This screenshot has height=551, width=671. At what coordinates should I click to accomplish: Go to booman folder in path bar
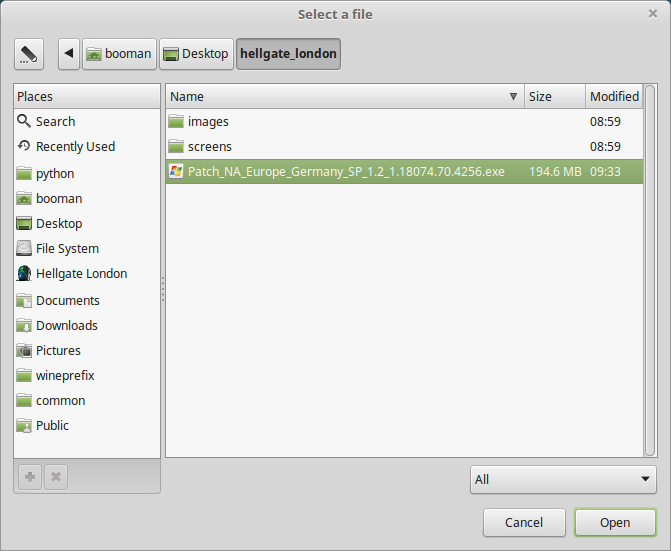point(119,54)
